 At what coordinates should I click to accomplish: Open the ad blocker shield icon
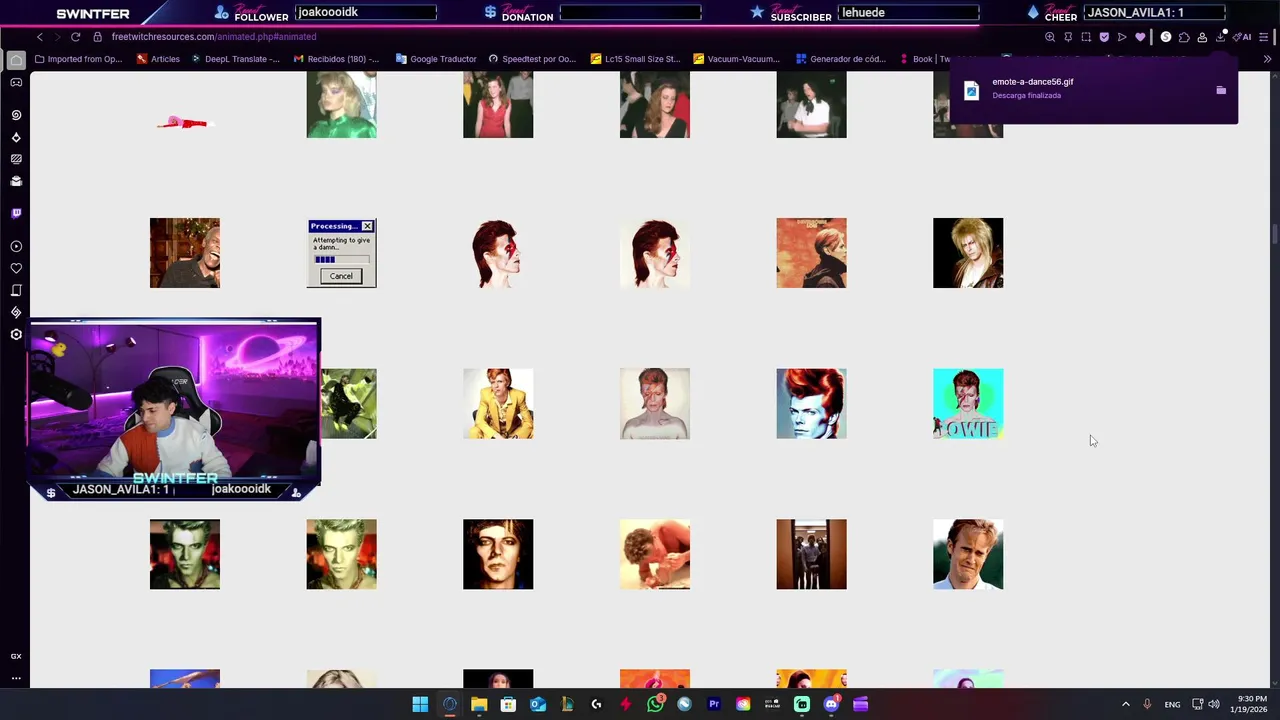tap(1104, 37)
